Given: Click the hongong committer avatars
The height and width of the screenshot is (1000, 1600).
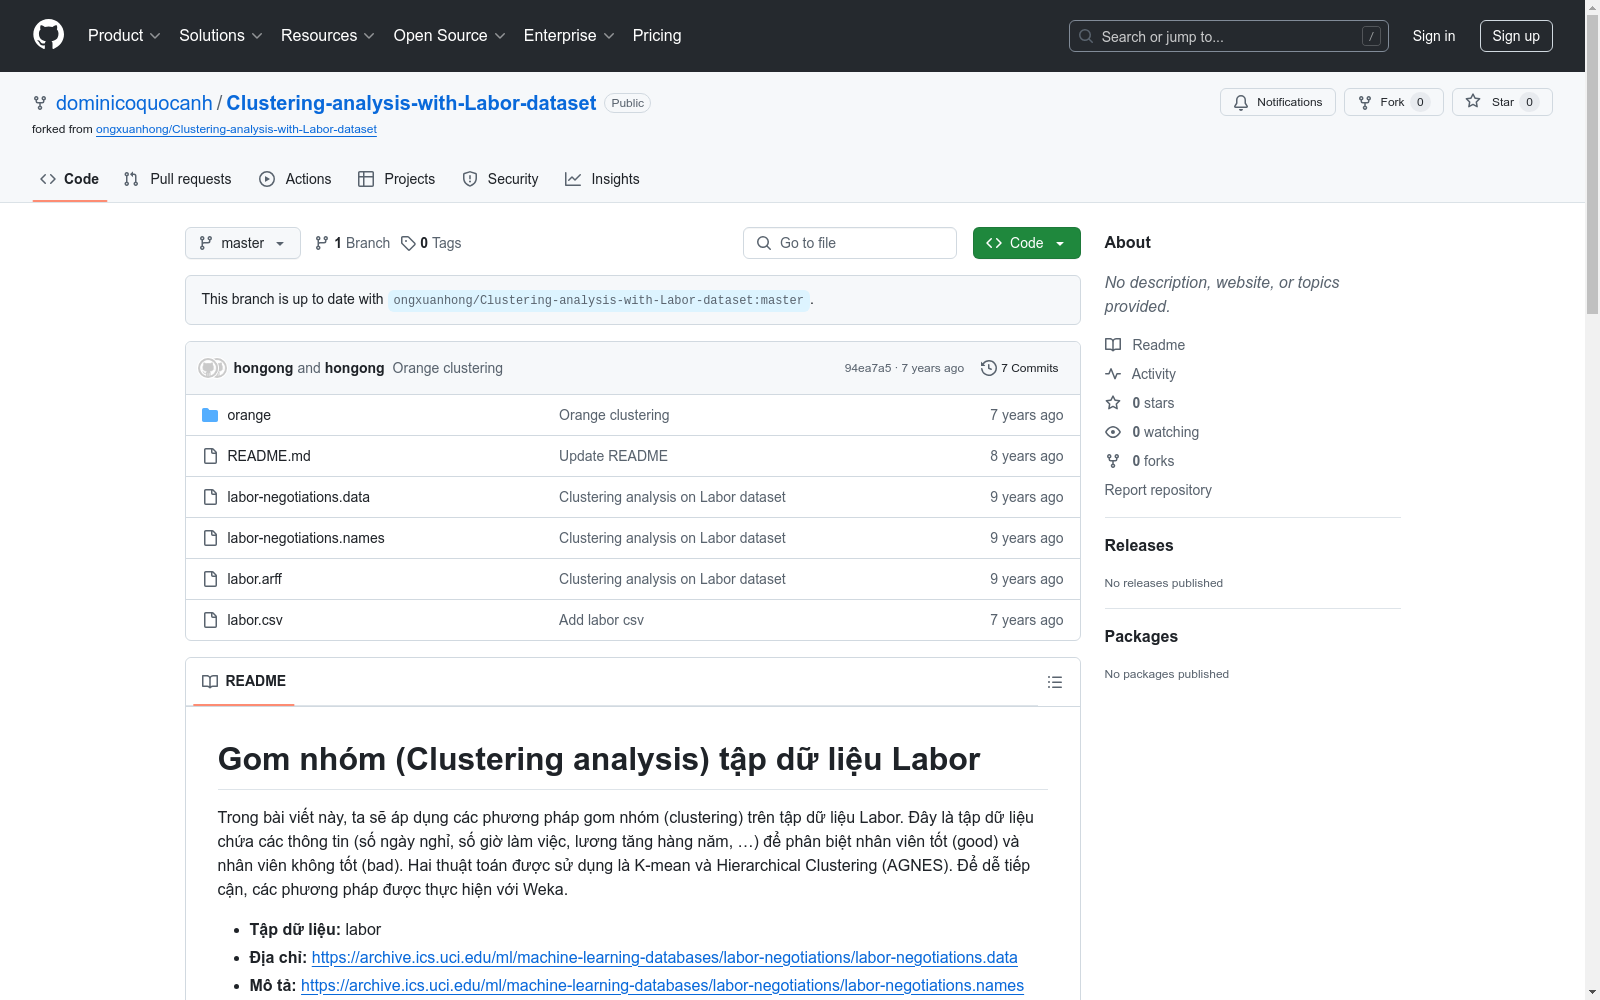Looking at the screenshot, I should 212,368.
